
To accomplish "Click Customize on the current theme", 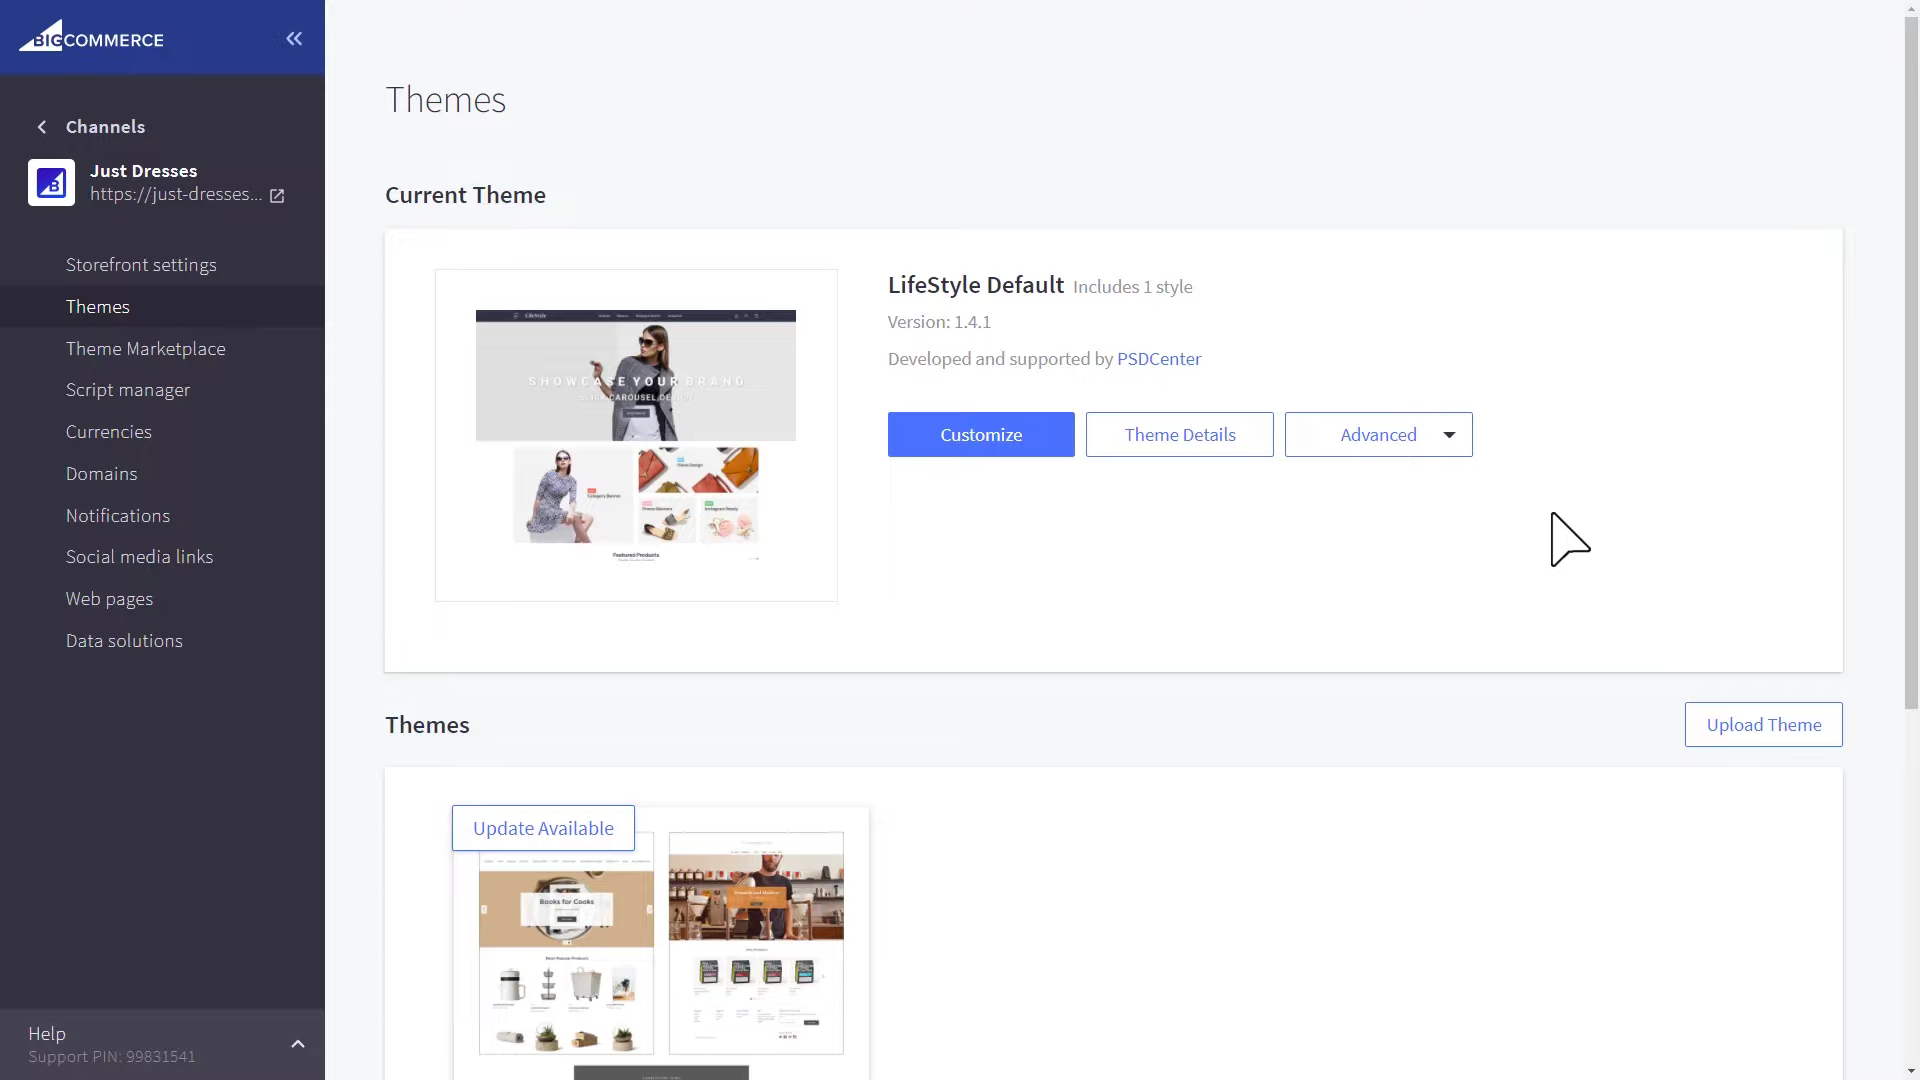I will 980,434.
